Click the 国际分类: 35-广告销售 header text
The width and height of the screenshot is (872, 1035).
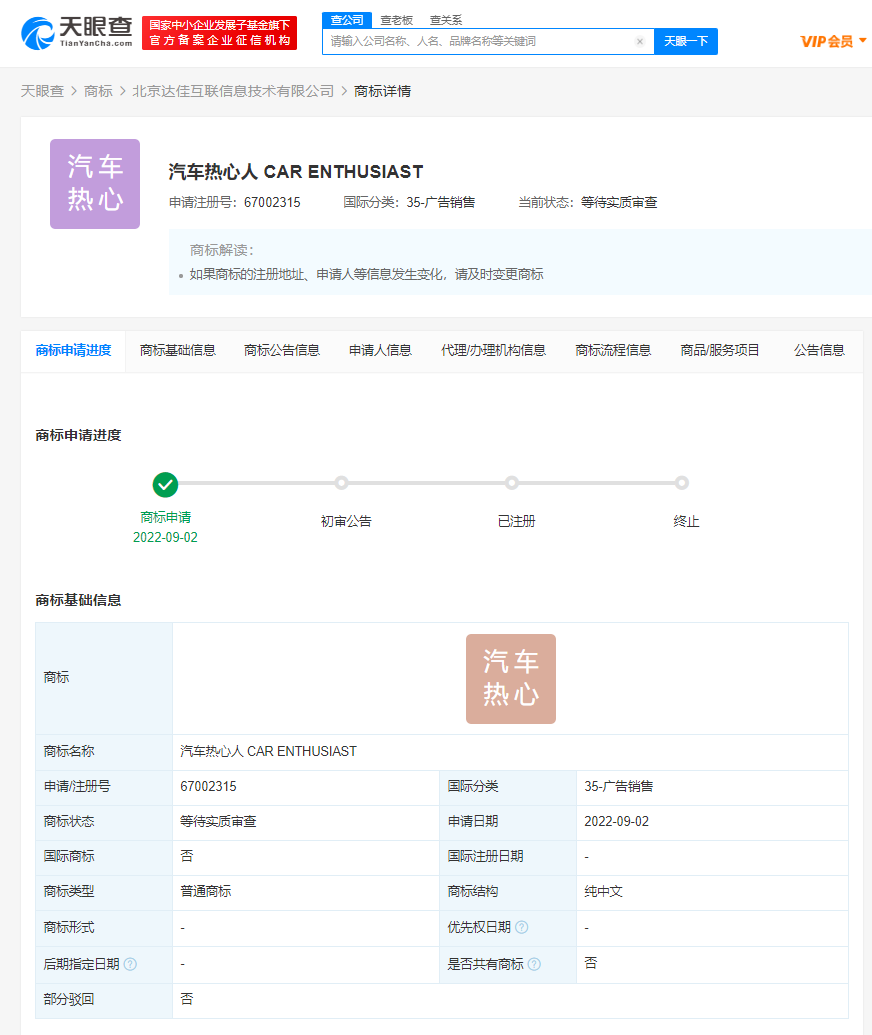pyautogui.click(x=409, y=203)
